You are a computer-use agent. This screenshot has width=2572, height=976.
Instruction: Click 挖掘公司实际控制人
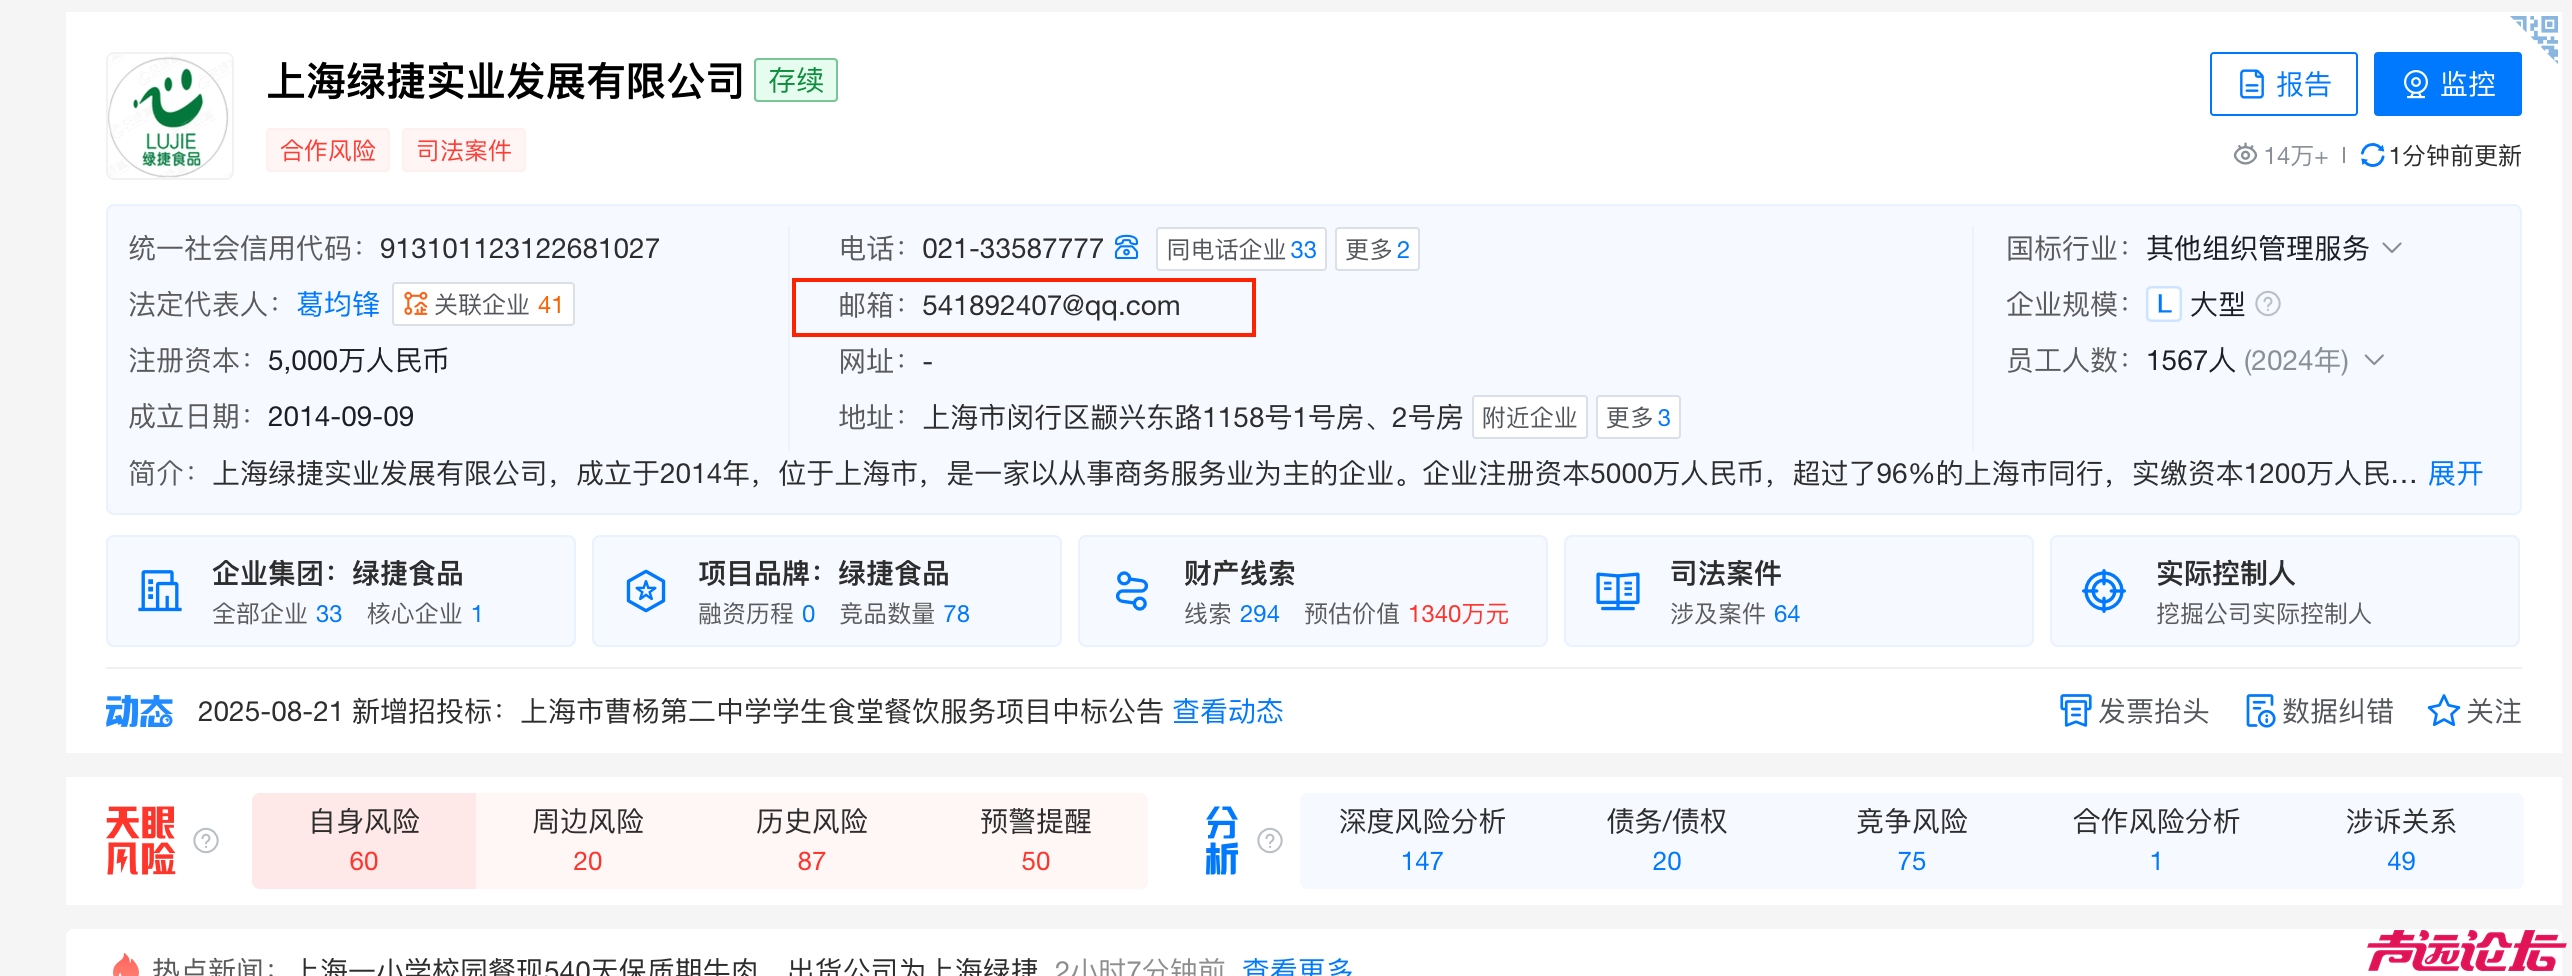[x=2264, y=613]
